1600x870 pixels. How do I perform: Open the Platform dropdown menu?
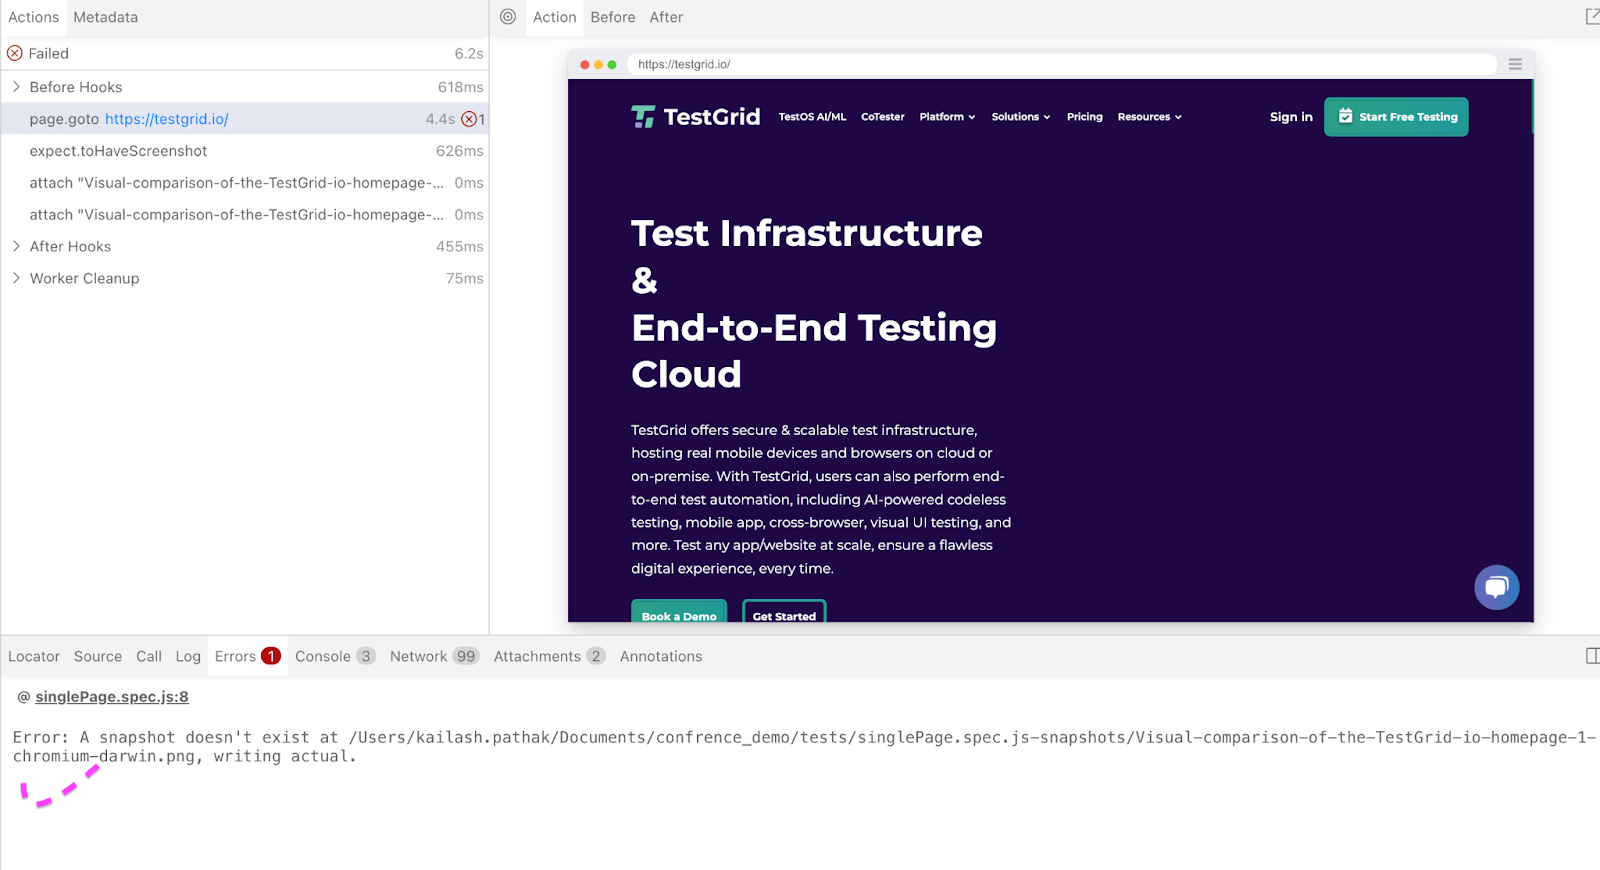[x=947, y=117]
